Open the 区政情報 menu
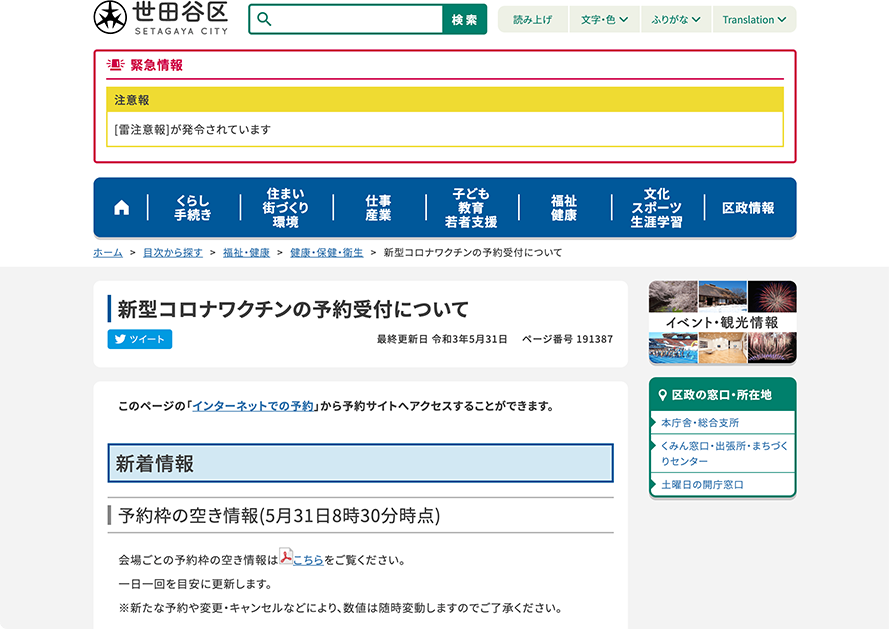889x629 pixels. click(748, 208)
